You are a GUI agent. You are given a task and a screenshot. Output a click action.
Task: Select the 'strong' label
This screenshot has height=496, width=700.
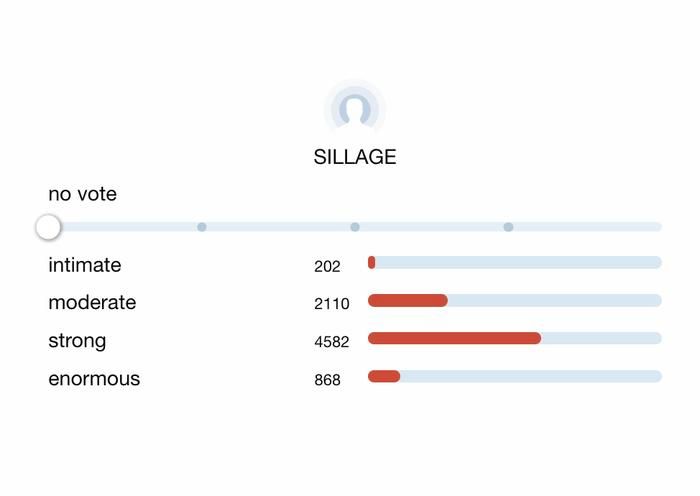(77, 341)
